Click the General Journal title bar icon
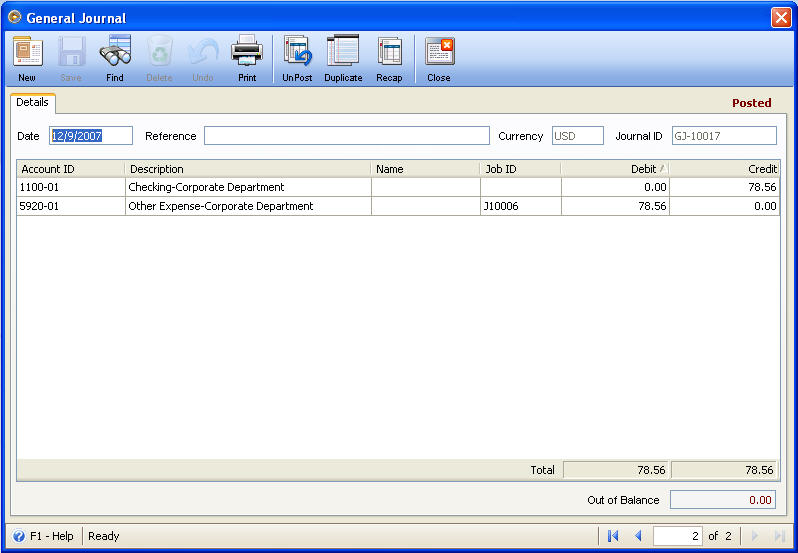Image resolution: width=798 pixels, height=553 pixels. (x=15, y=17)
